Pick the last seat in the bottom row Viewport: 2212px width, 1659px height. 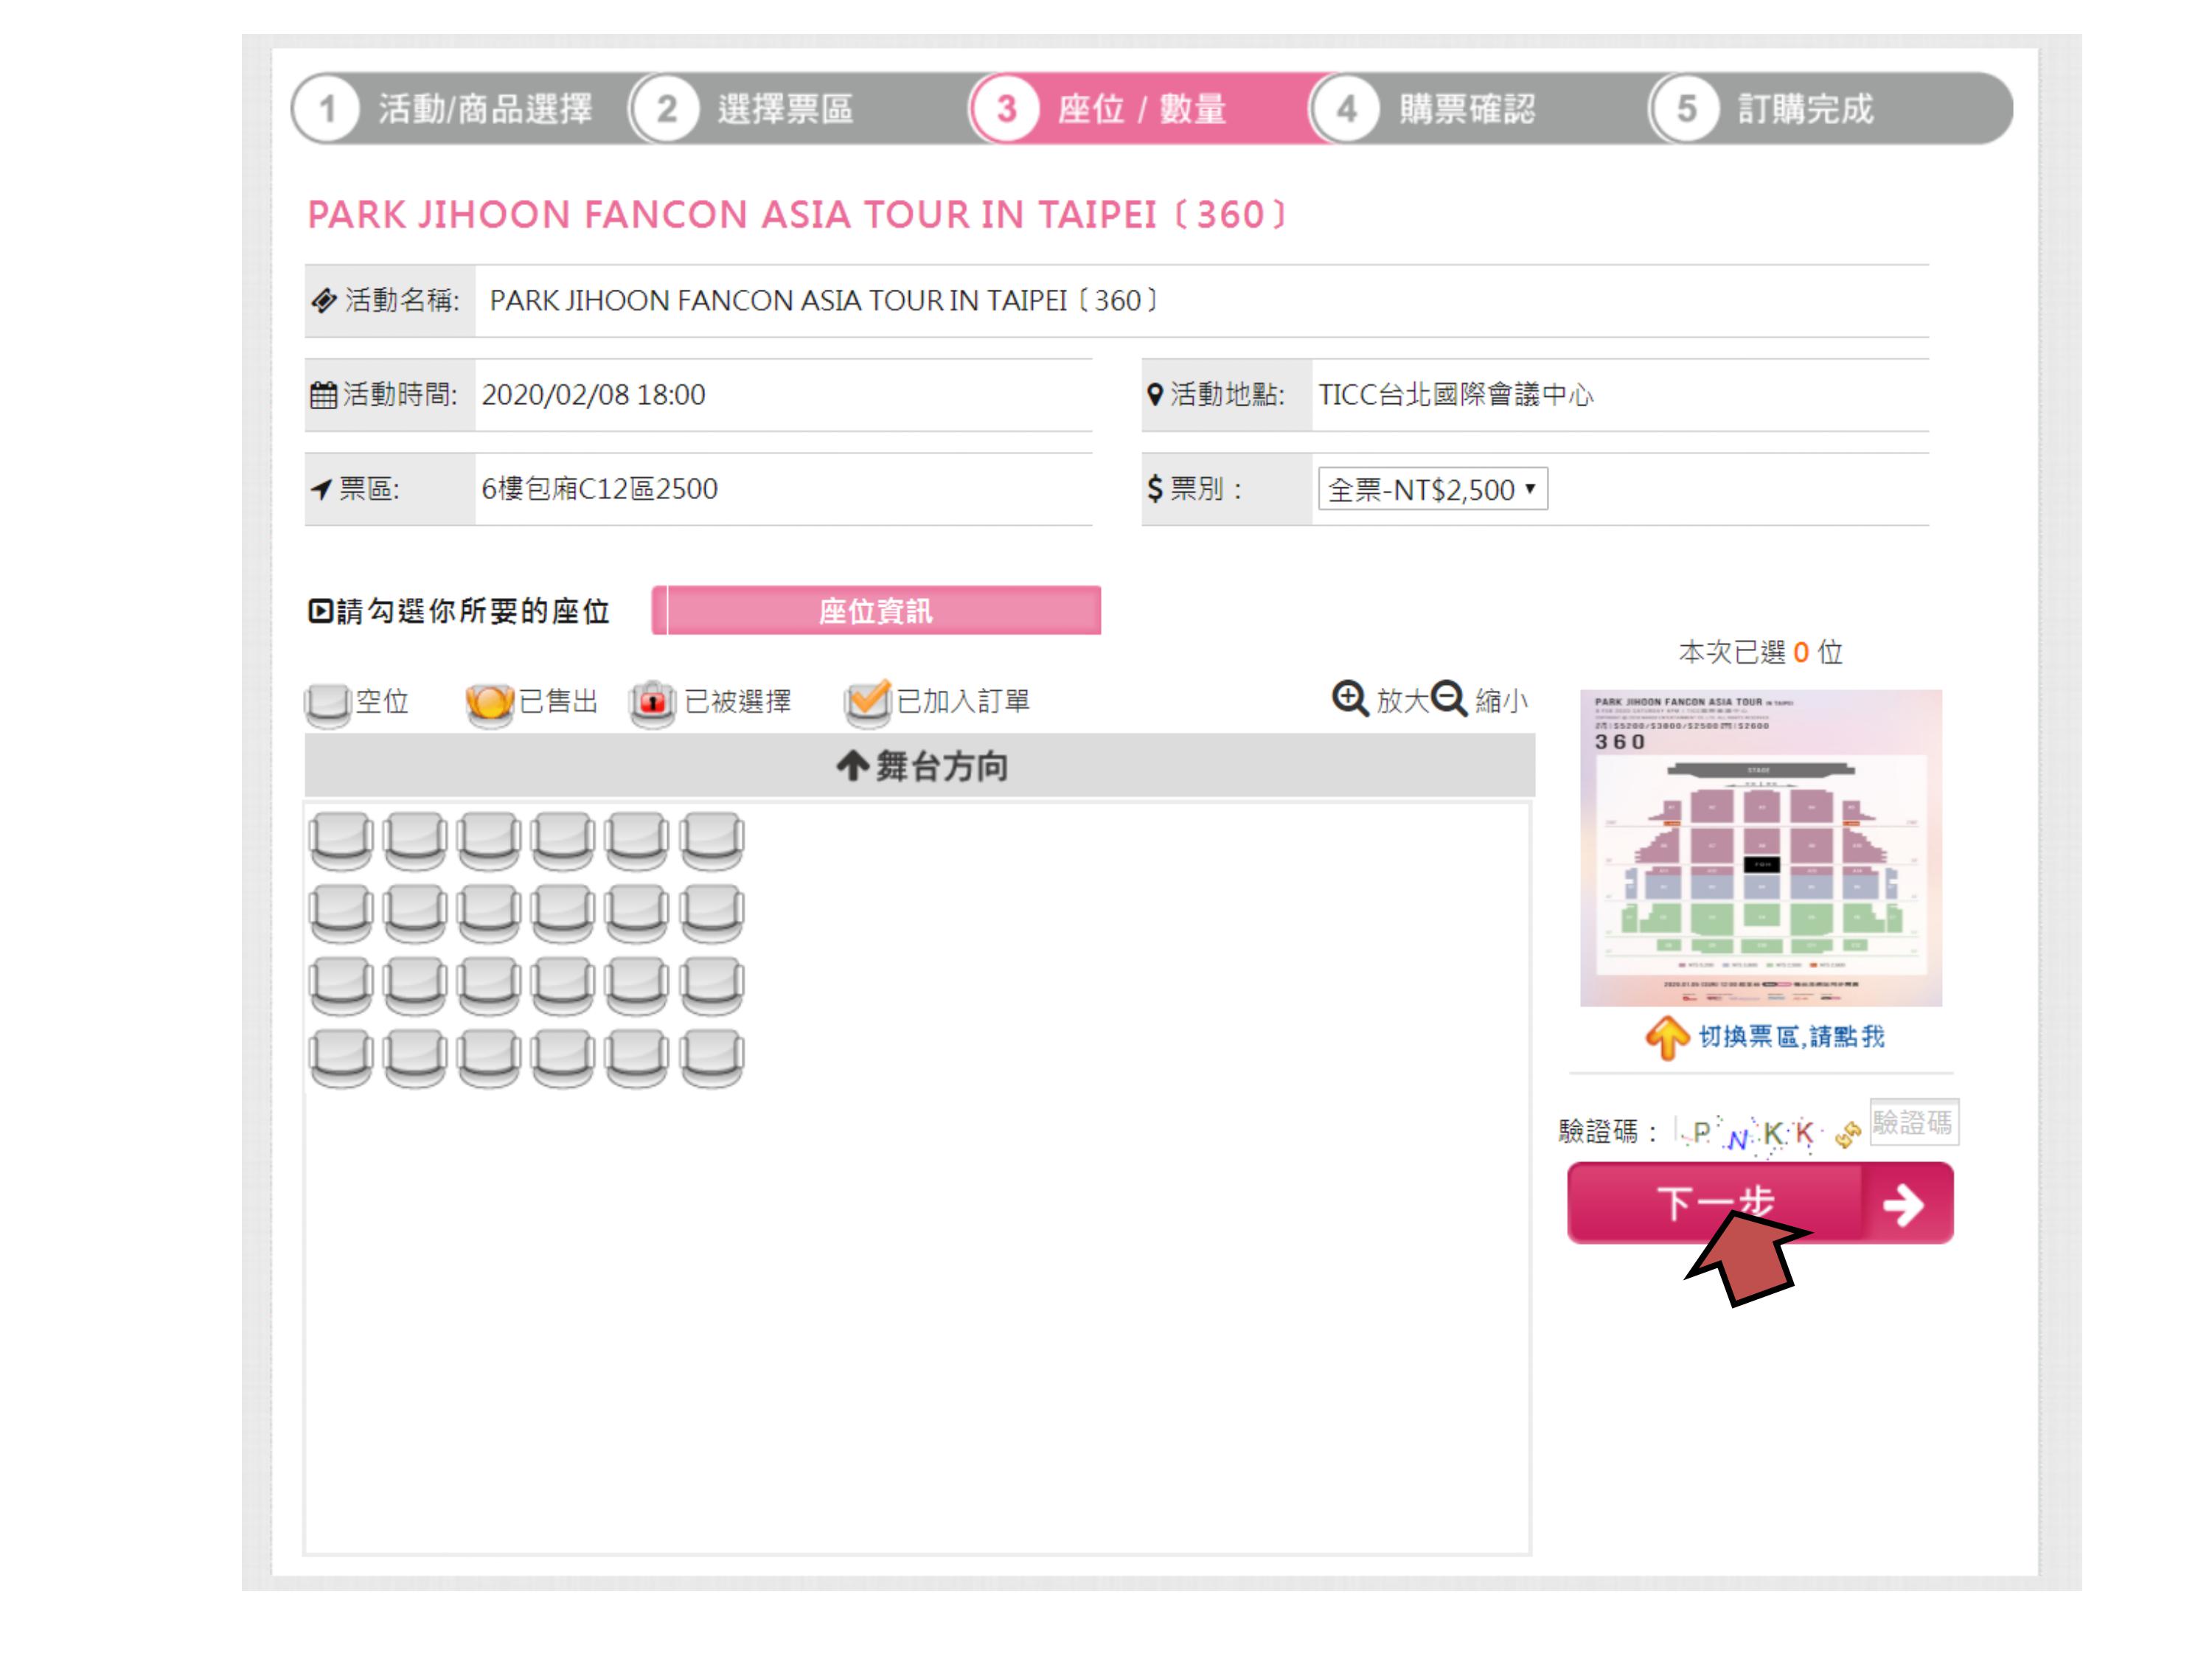(x=712, y=1058)
